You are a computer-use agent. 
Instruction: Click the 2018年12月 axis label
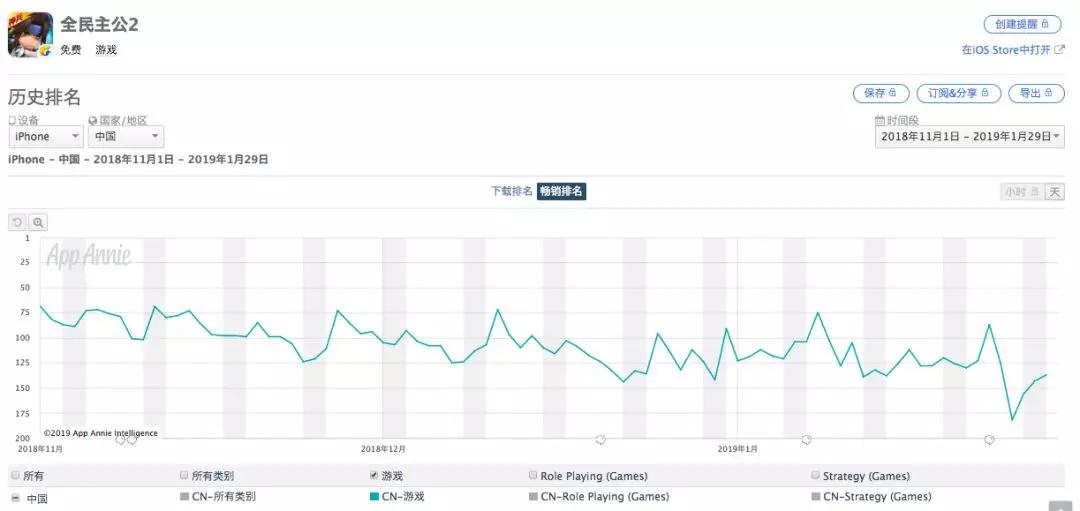383,449
